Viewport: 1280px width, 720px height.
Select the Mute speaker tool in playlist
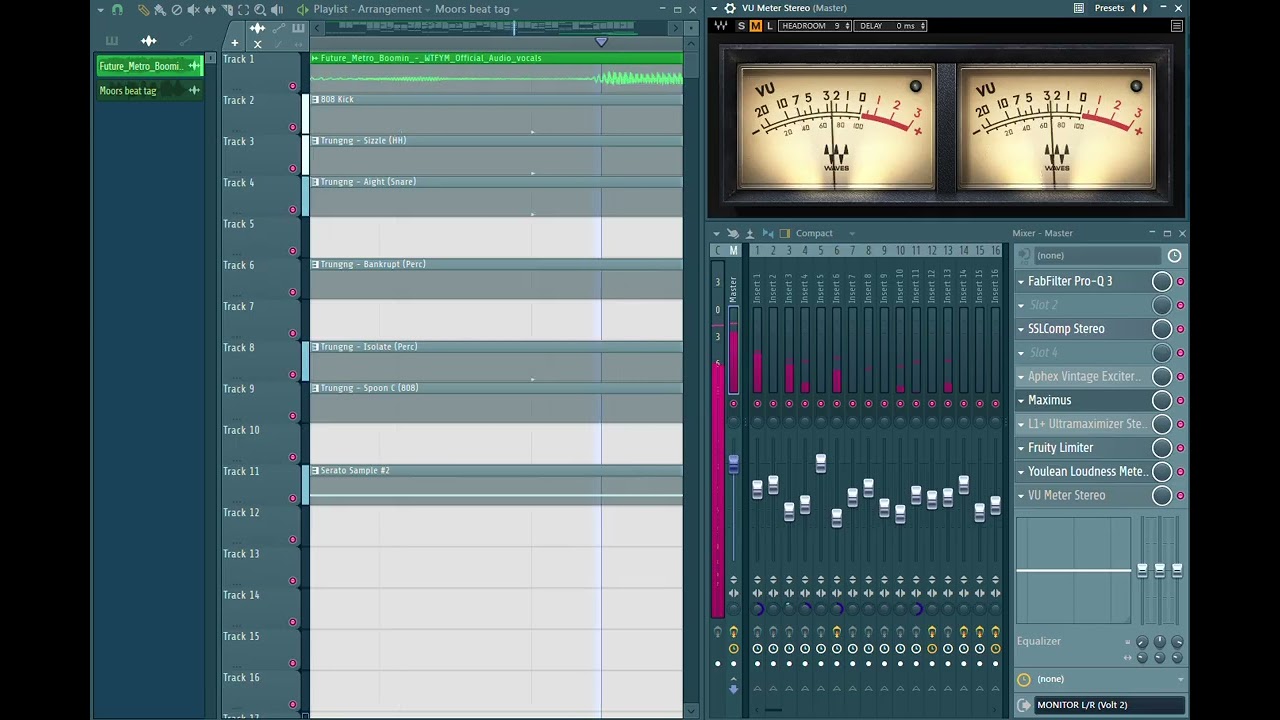[x=194, y=10]
